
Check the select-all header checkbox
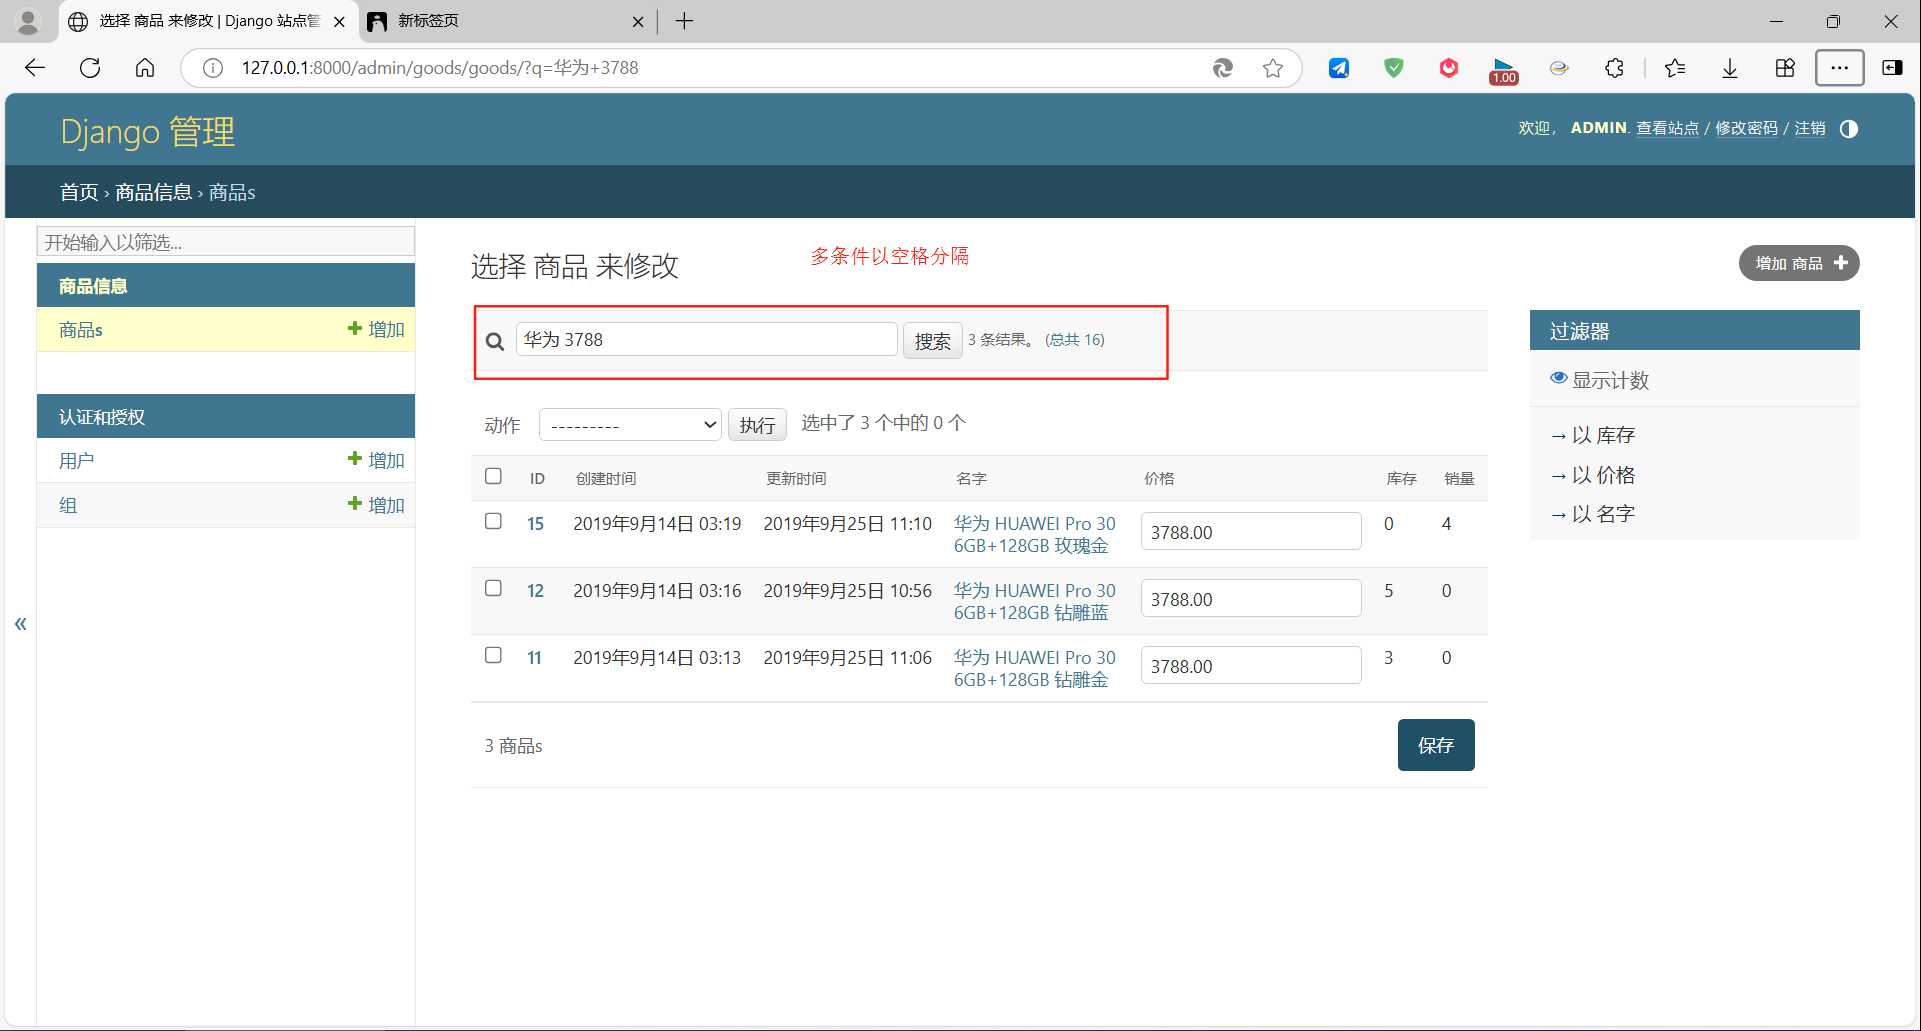click(x=493, y=476)
